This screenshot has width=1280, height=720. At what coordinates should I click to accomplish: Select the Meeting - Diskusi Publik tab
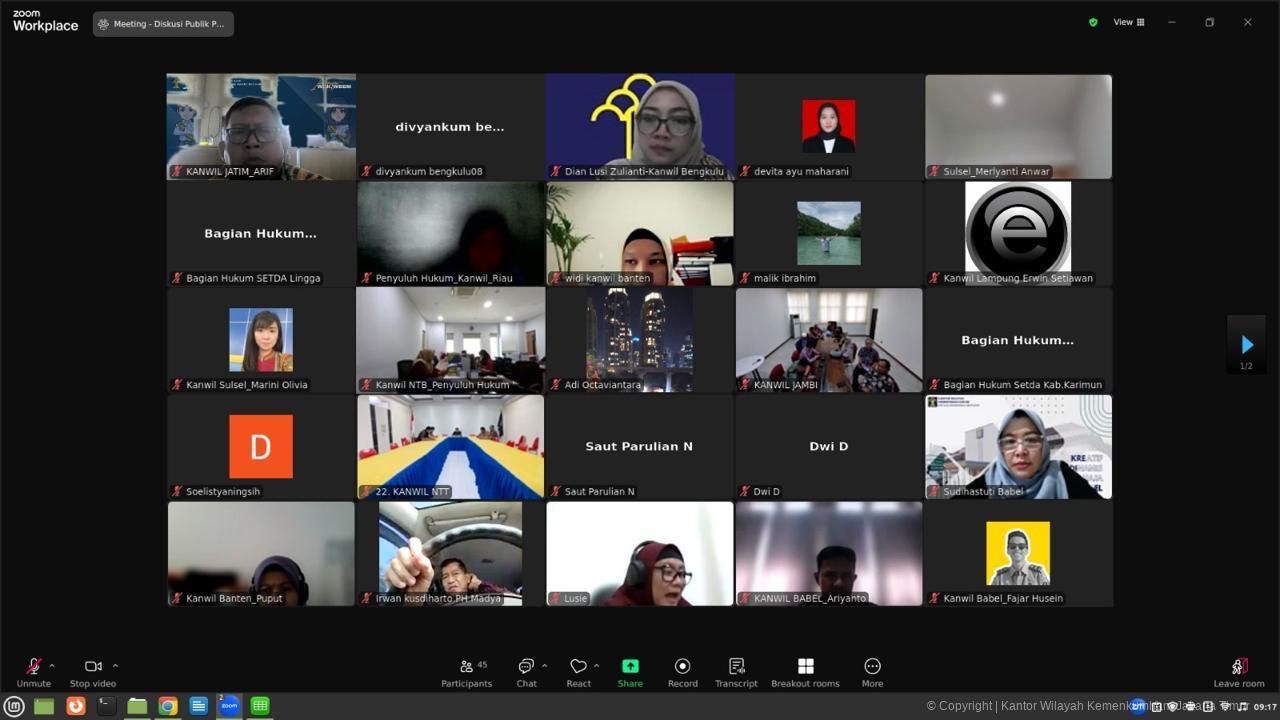click(x=163, y=24)
